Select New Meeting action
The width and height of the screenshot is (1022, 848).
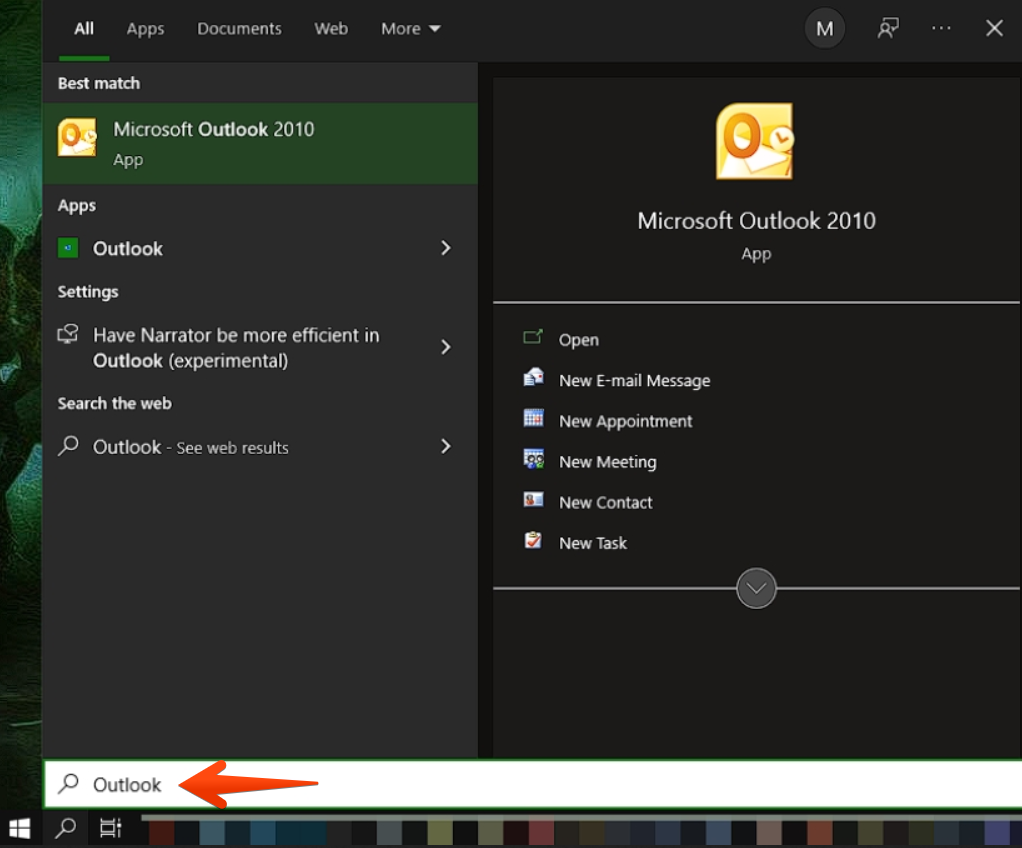pos(607,462)
